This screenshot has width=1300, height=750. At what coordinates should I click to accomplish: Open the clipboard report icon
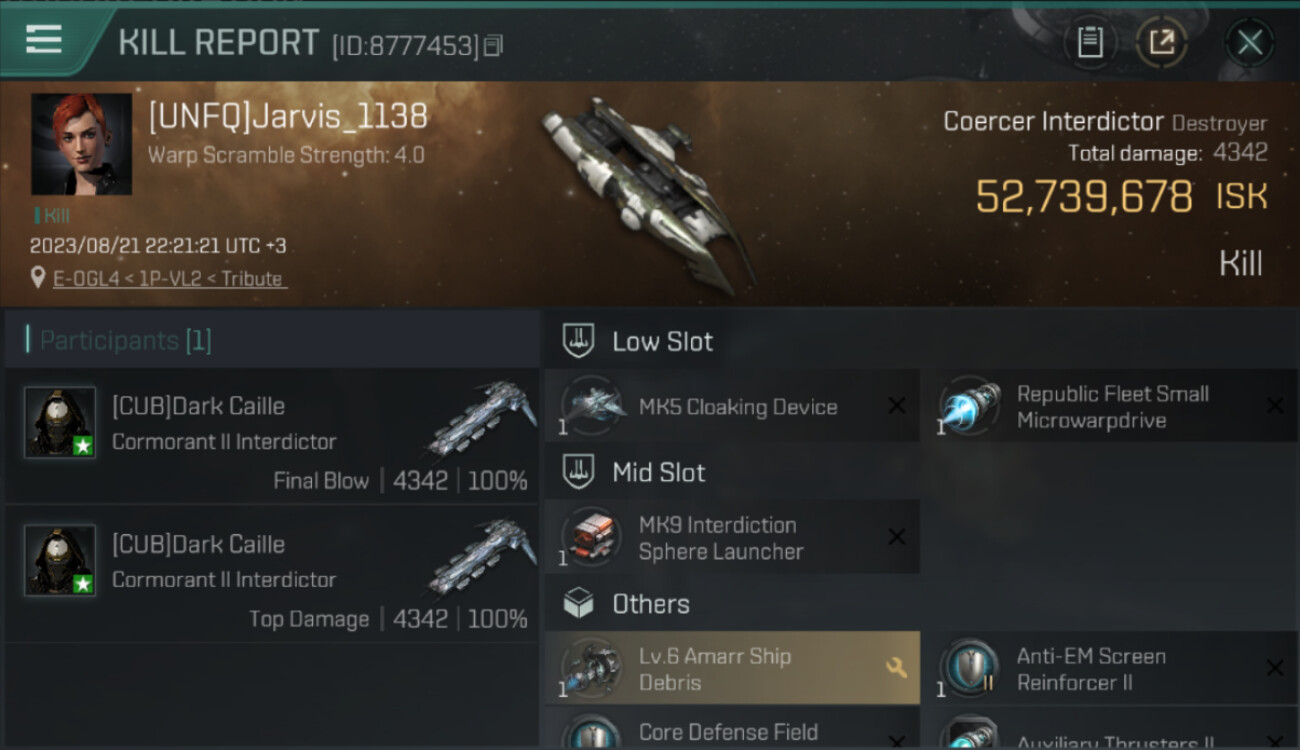pos(1090,43)
